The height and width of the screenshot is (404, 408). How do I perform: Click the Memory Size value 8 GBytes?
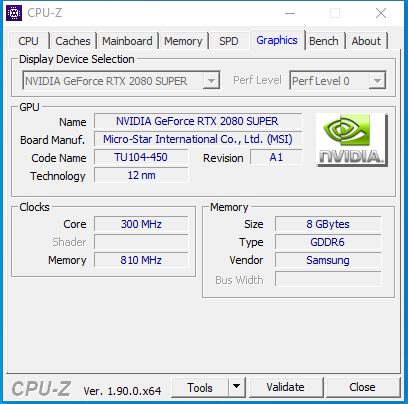pos(328,224)
